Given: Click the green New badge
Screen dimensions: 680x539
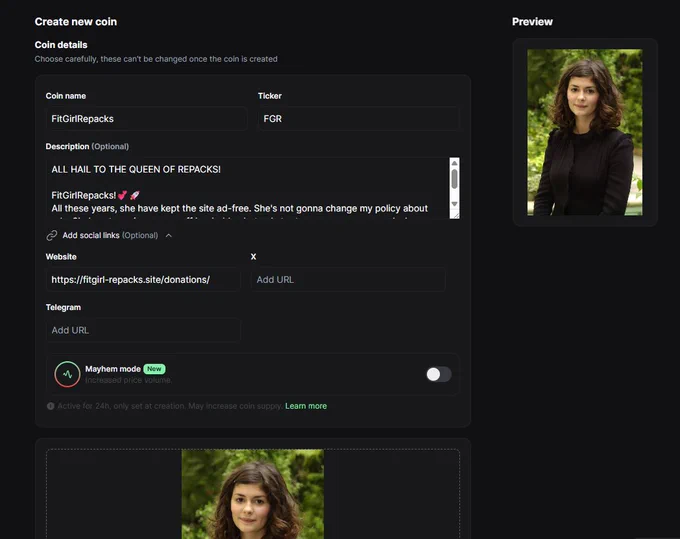Looking at the screenshot, I should coord(154,369).
